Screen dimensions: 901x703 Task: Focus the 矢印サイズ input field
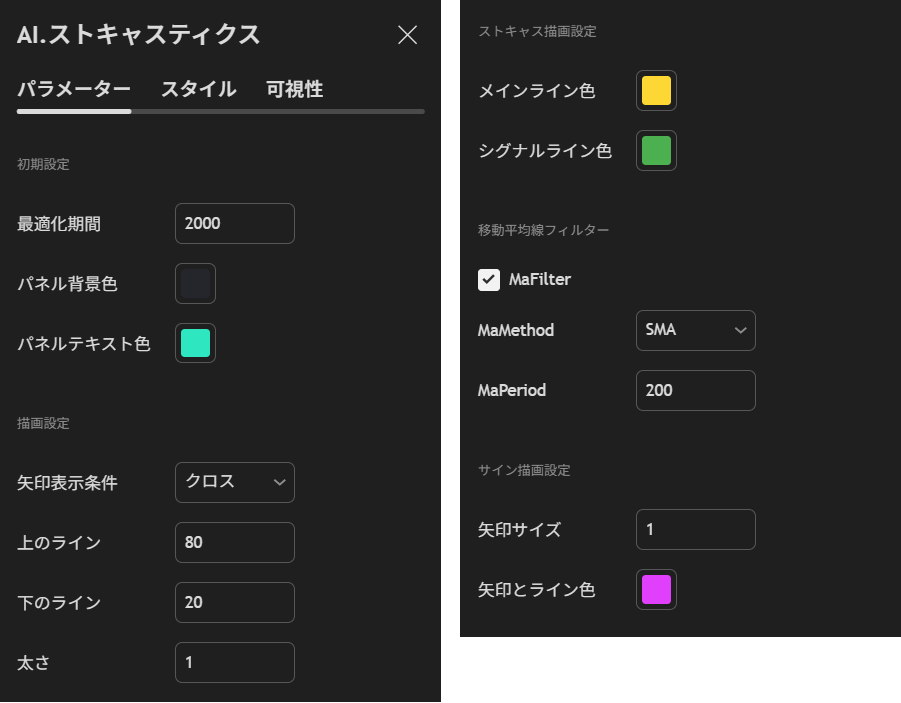pyautogui.click(x=695, y=529)
